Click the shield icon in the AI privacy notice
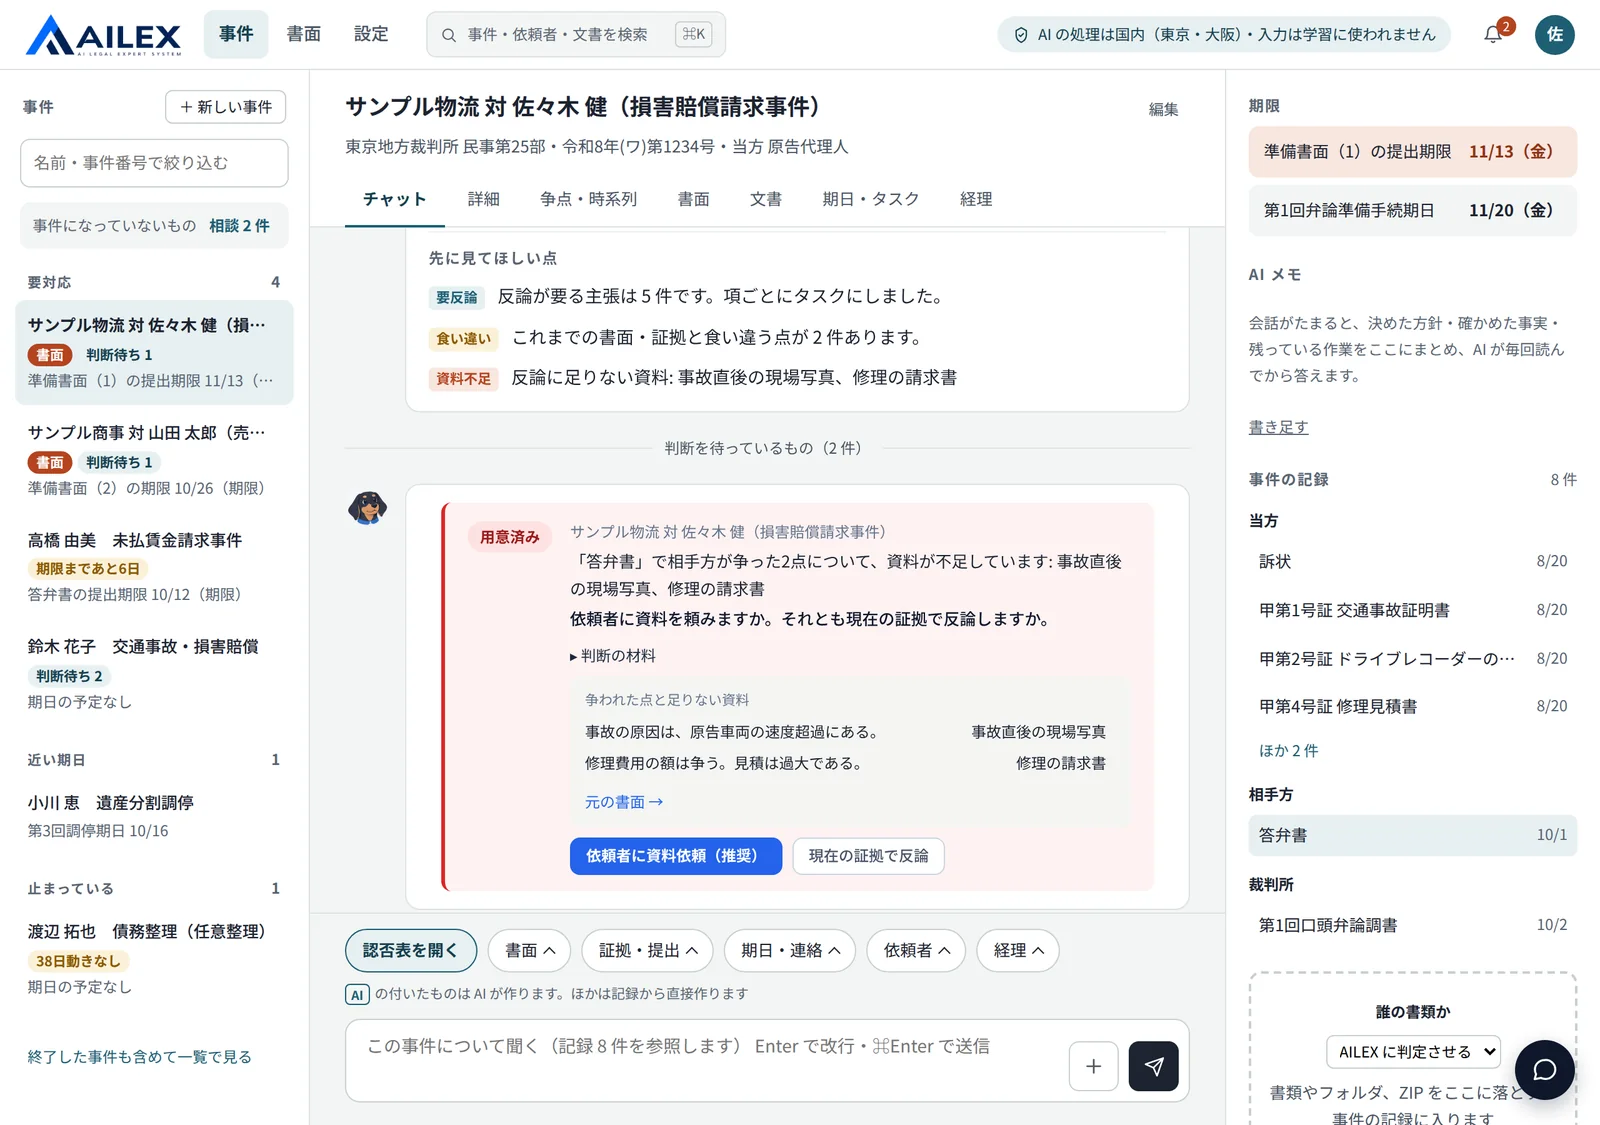The image size is (1600, 1125). [x=1021, y=35]
